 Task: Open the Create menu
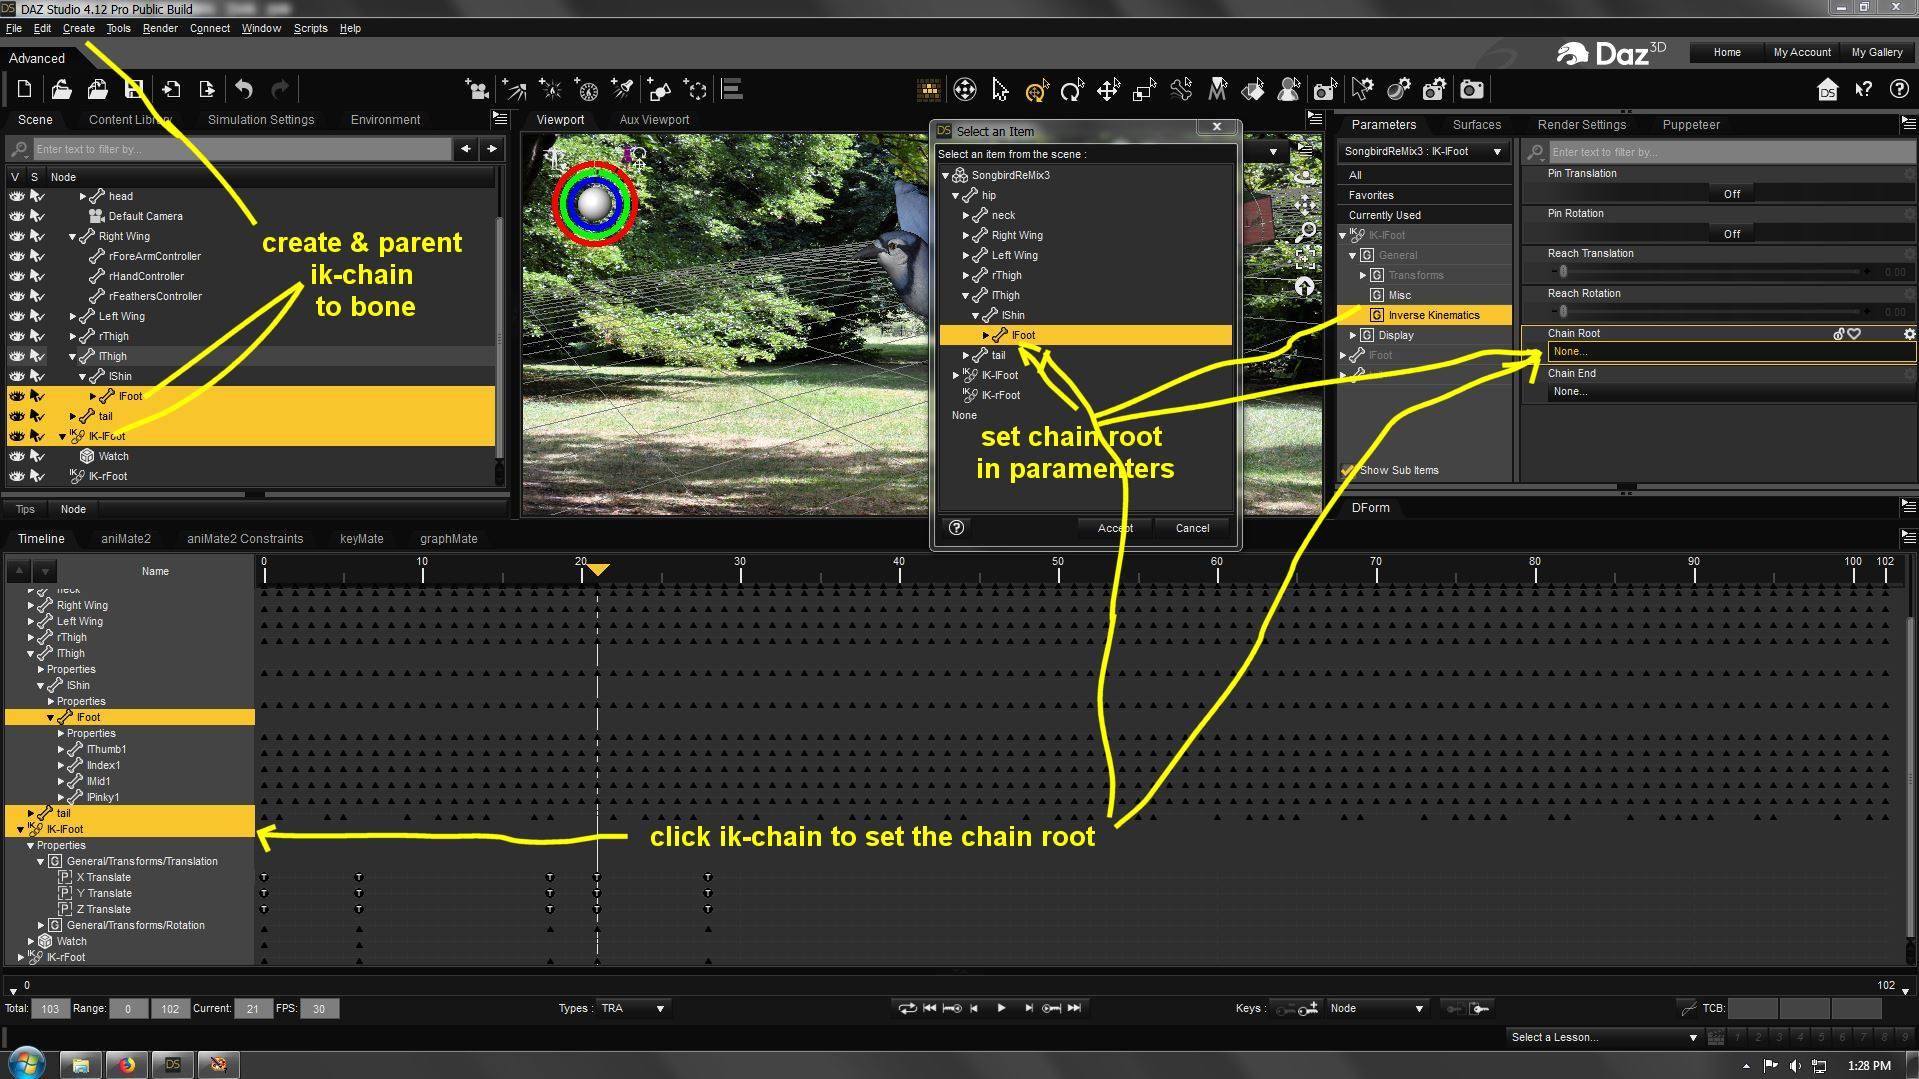click(x=78, y=28)
